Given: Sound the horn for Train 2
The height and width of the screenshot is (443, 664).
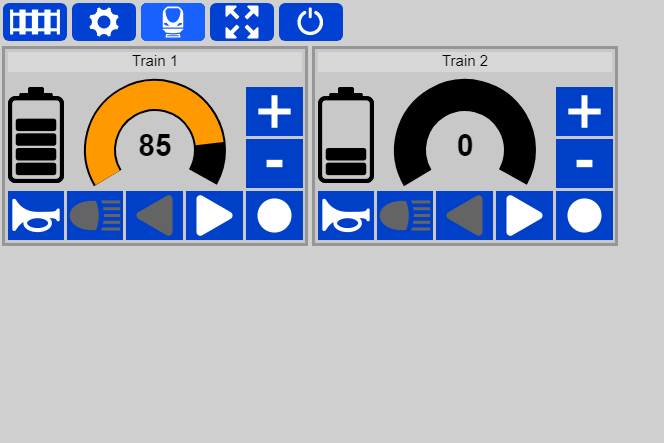Looking at the screenshot, I should pos(346,216).
